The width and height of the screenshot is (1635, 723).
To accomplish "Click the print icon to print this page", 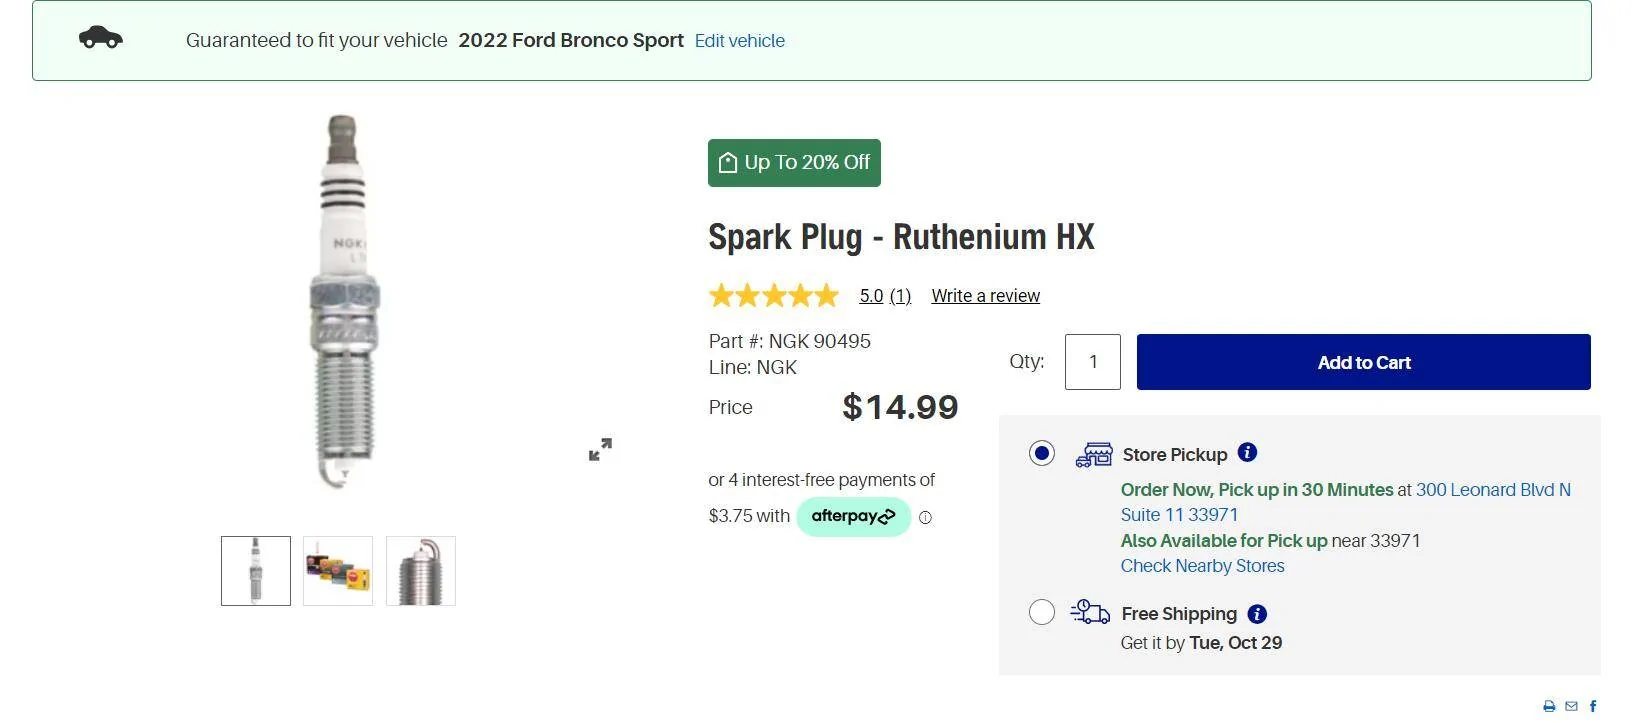I will click(x=1548, y=706).
